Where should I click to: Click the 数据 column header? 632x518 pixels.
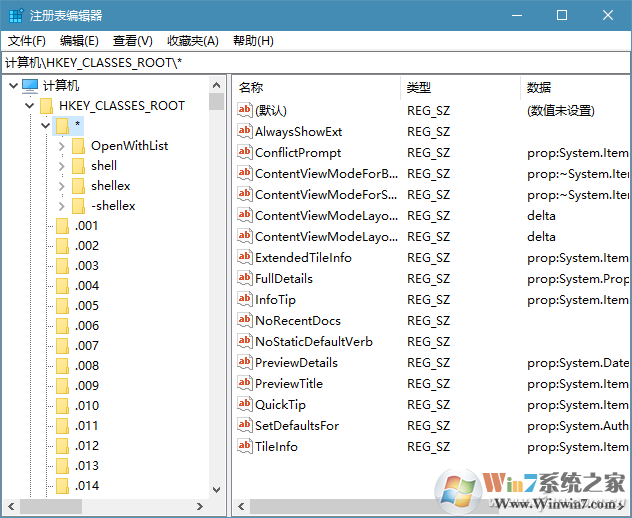[576, 87]
